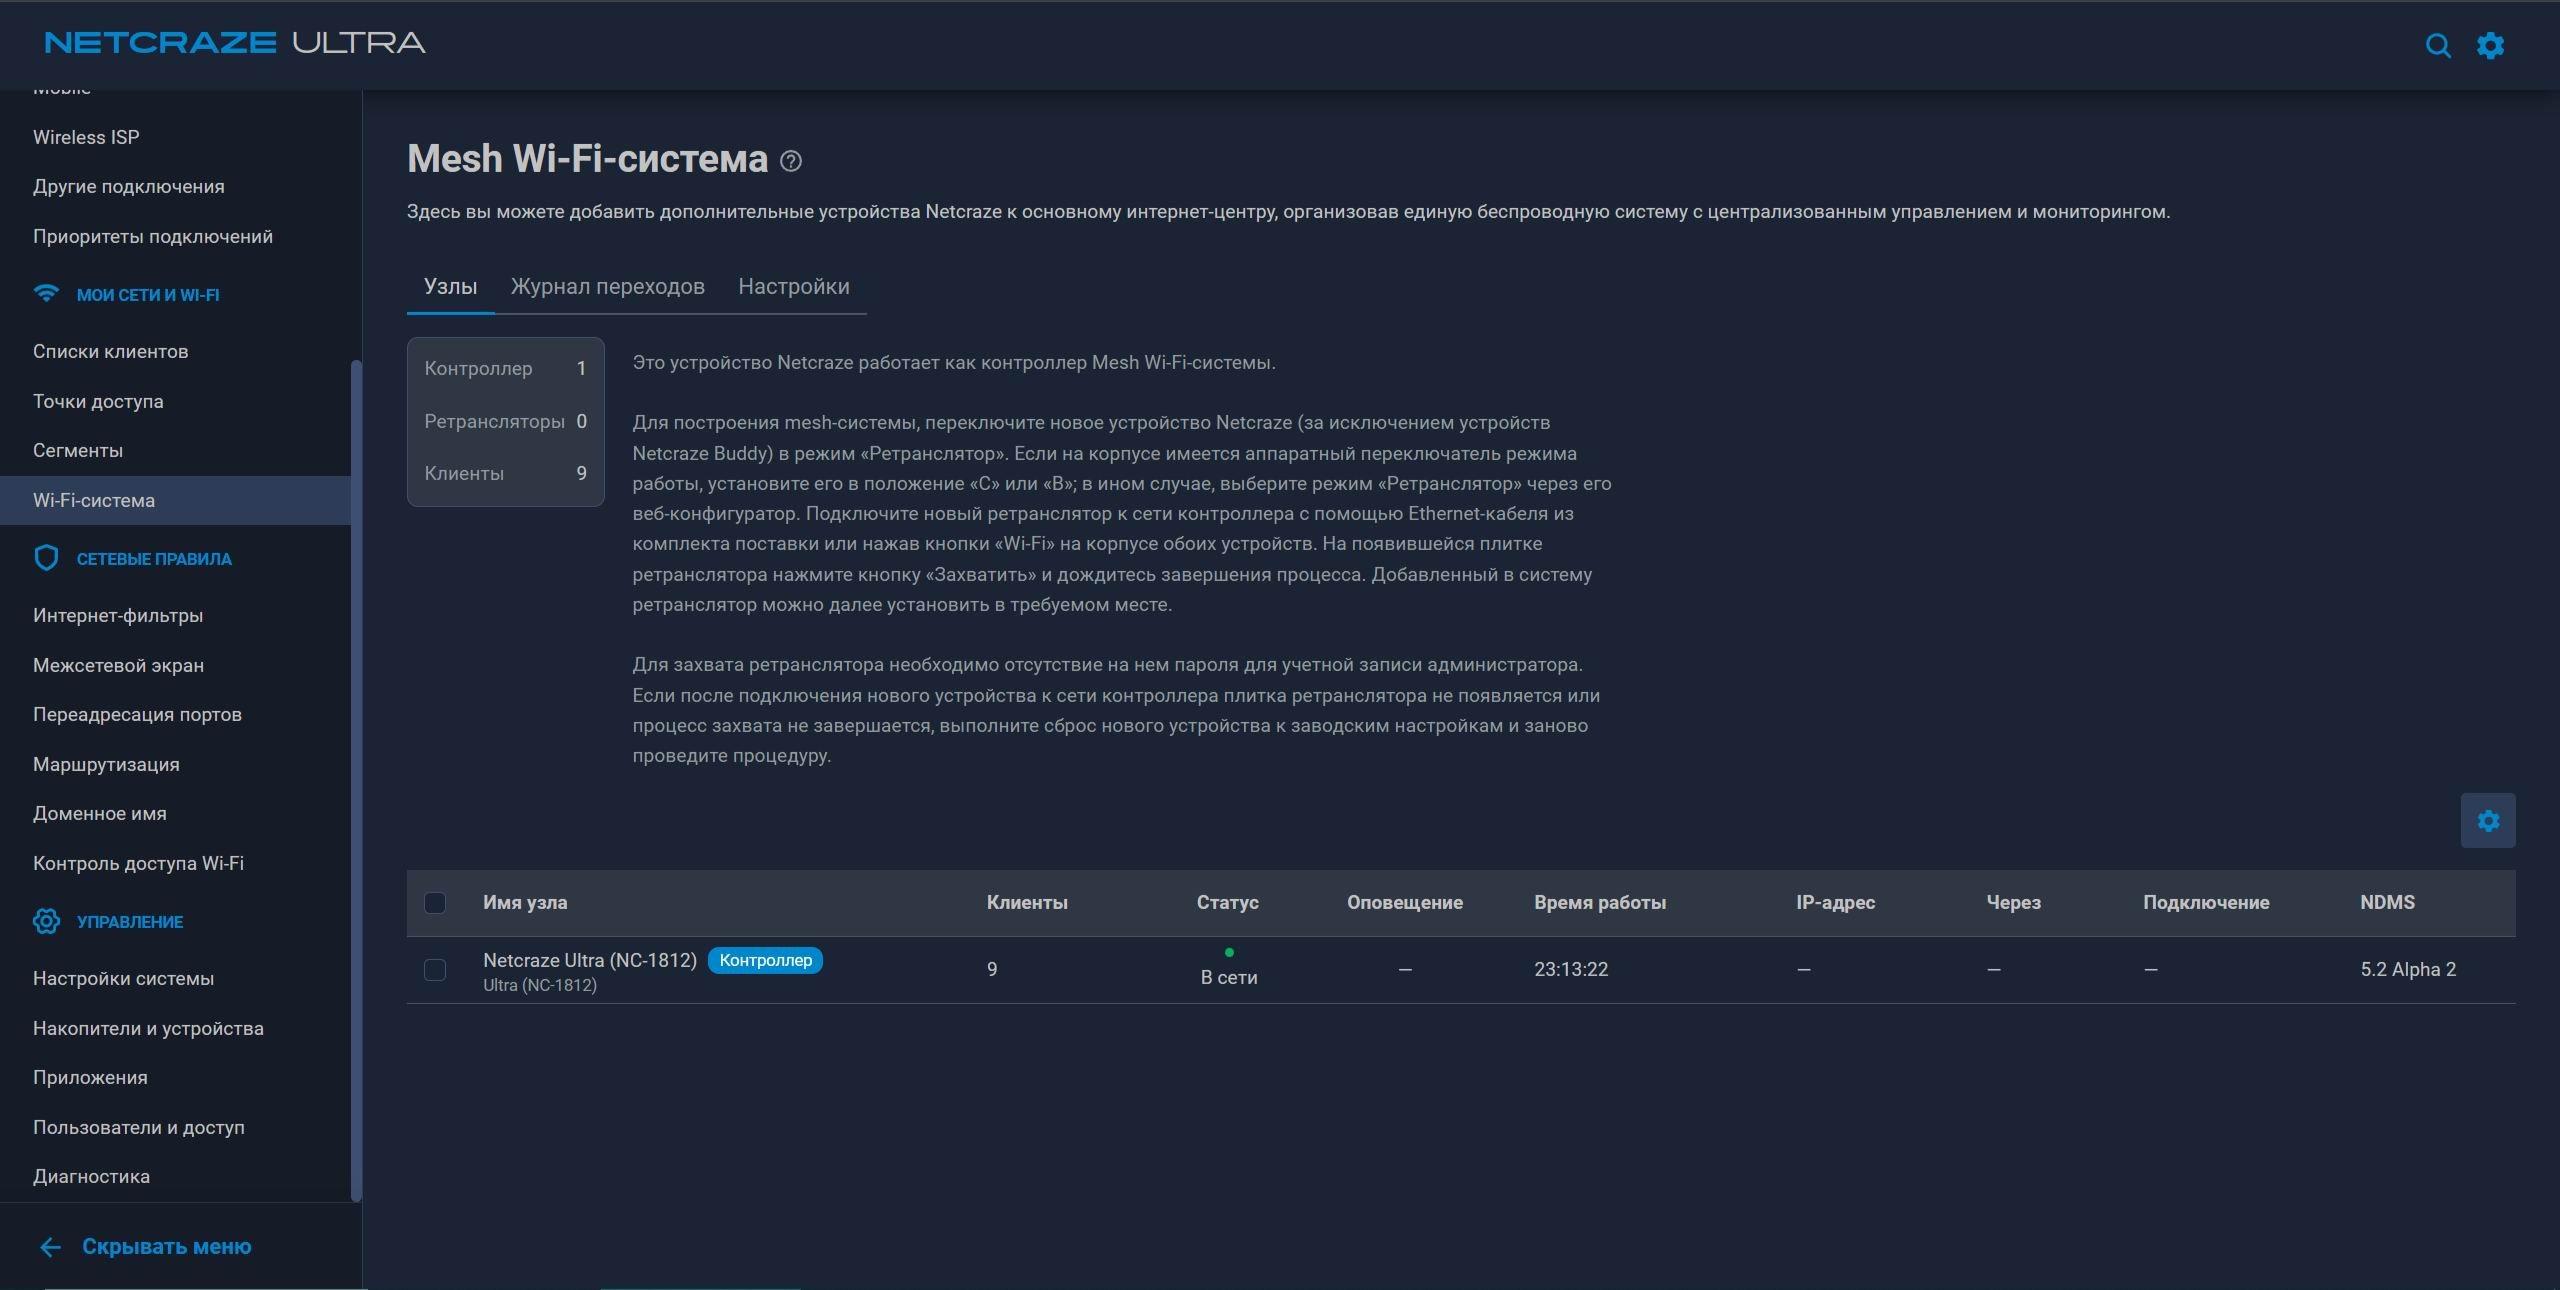Screen dimensions: 2560x1290
Task: Toggle the select-all checkbox in table header
Action: coord(435,903)
